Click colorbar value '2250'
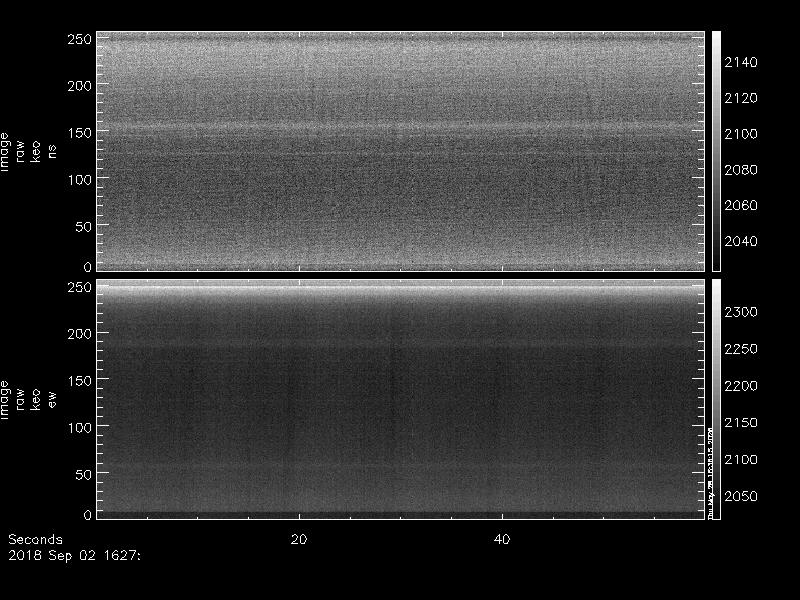Image resolution: width=800 pixels, height=600 pixels. [x=741, y=349]
